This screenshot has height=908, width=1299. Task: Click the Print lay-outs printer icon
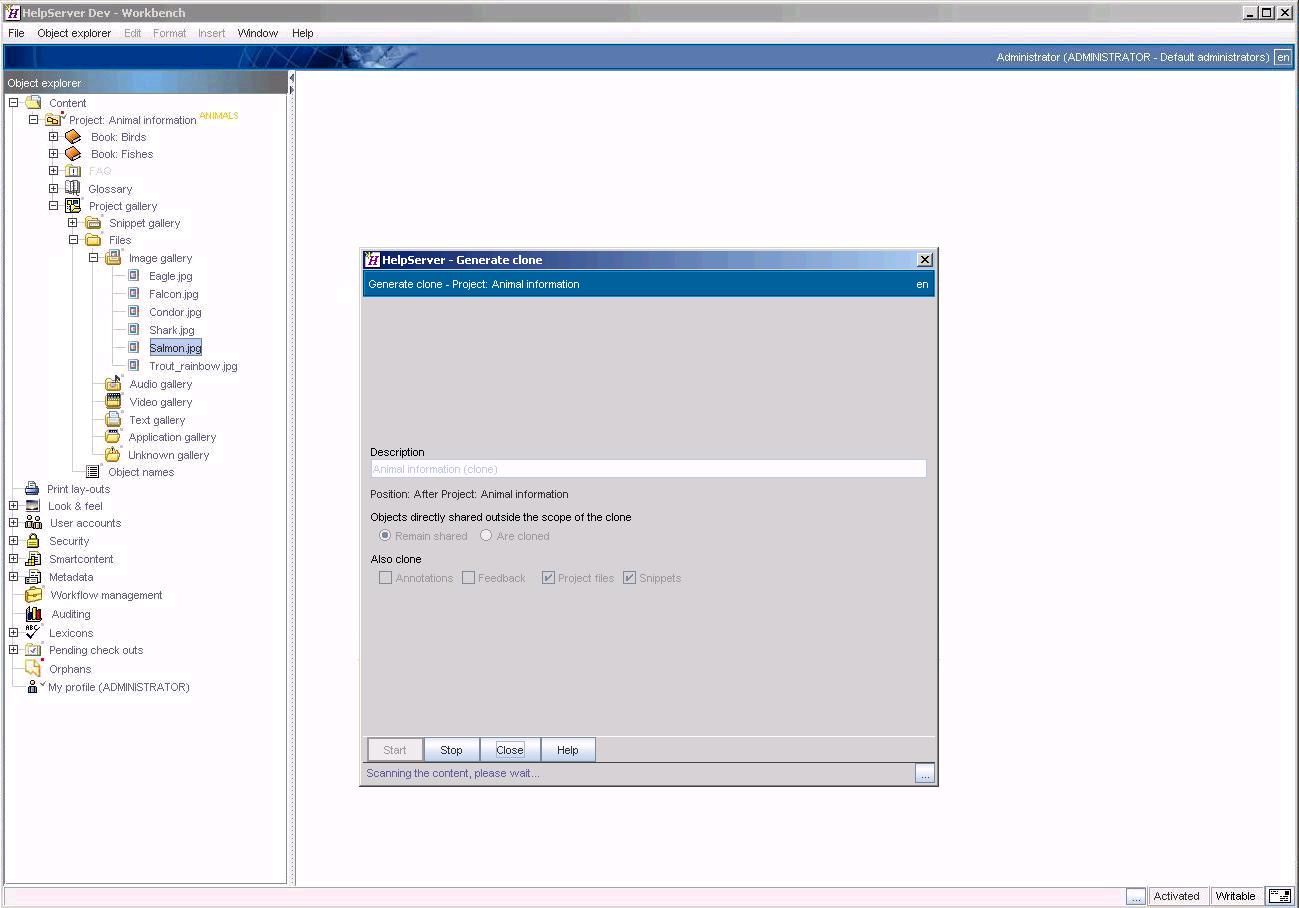coord(32,489)
